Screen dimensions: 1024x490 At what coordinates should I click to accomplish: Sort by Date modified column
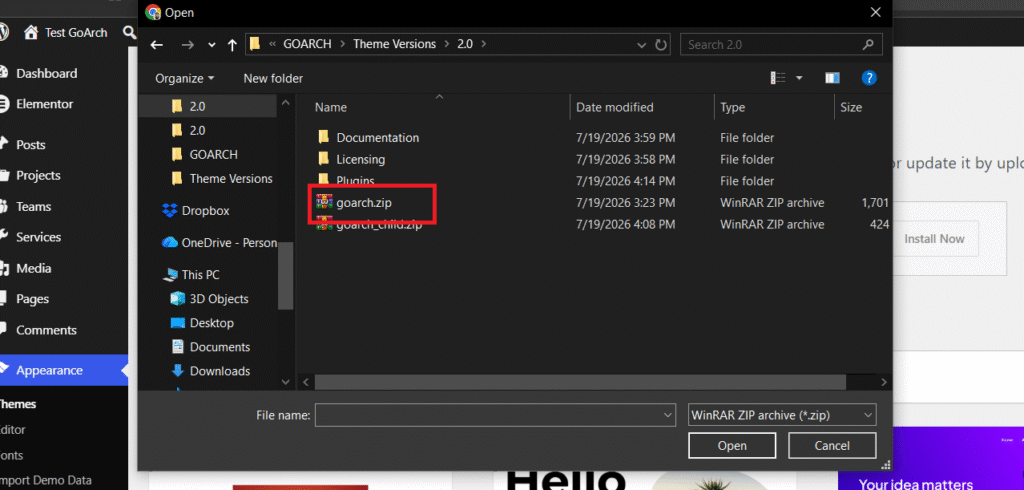point(615,107)
